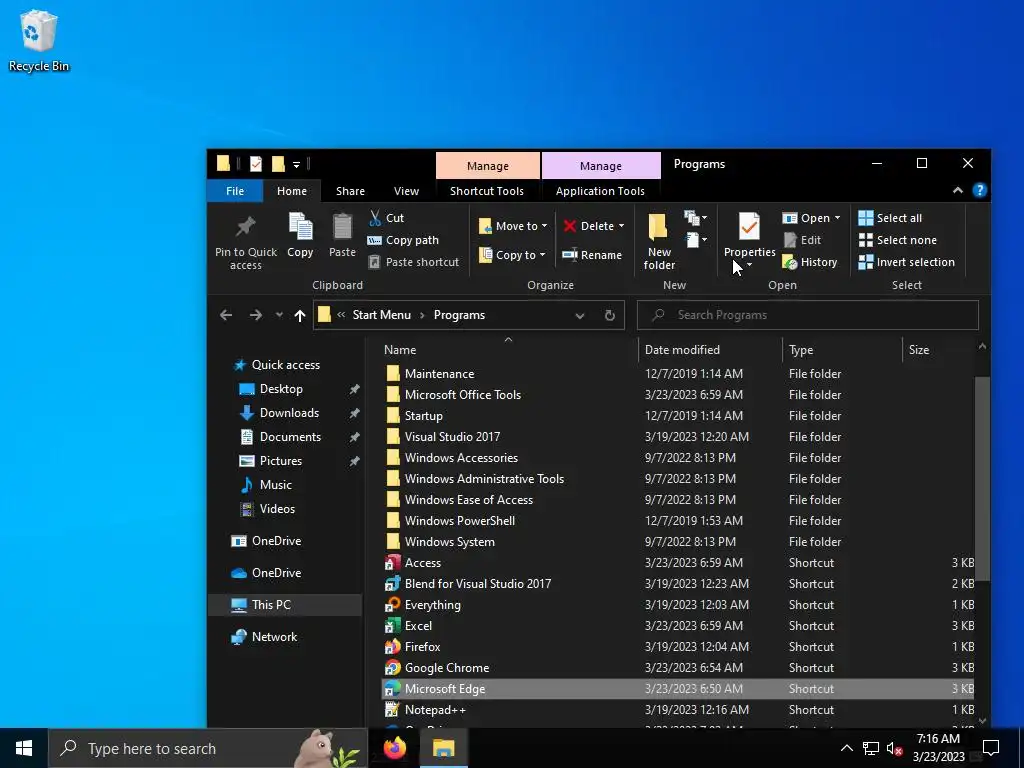The height and width of the screenshot is (768, 1024).
Task: Select Blend for Visual Studio 2017
Action: click(677, 584)
